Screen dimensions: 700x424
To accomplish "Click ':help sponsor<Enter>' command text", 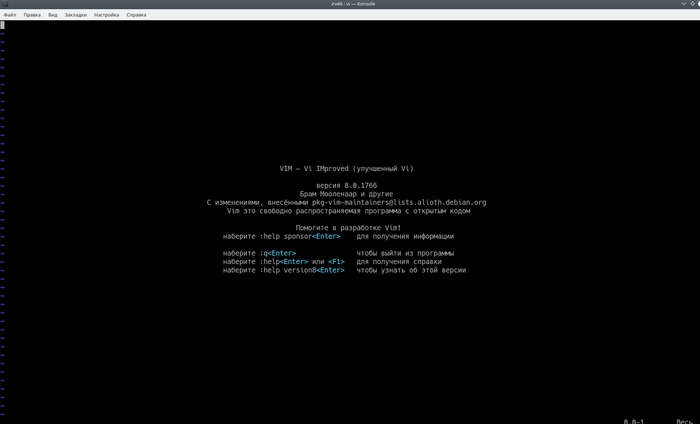I will click(x=300, y=236).
